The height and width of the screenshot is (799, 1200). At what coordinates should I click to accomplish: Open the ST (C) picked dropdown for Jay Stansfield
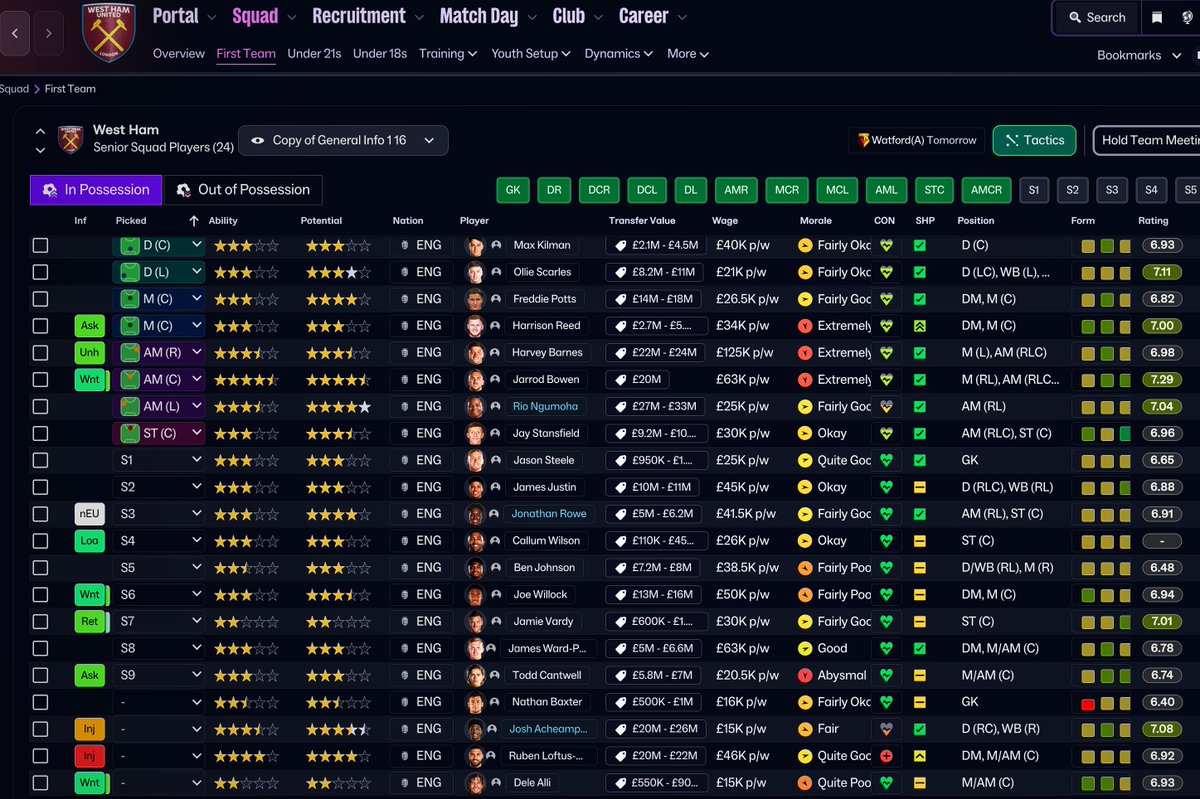[161, 433]
